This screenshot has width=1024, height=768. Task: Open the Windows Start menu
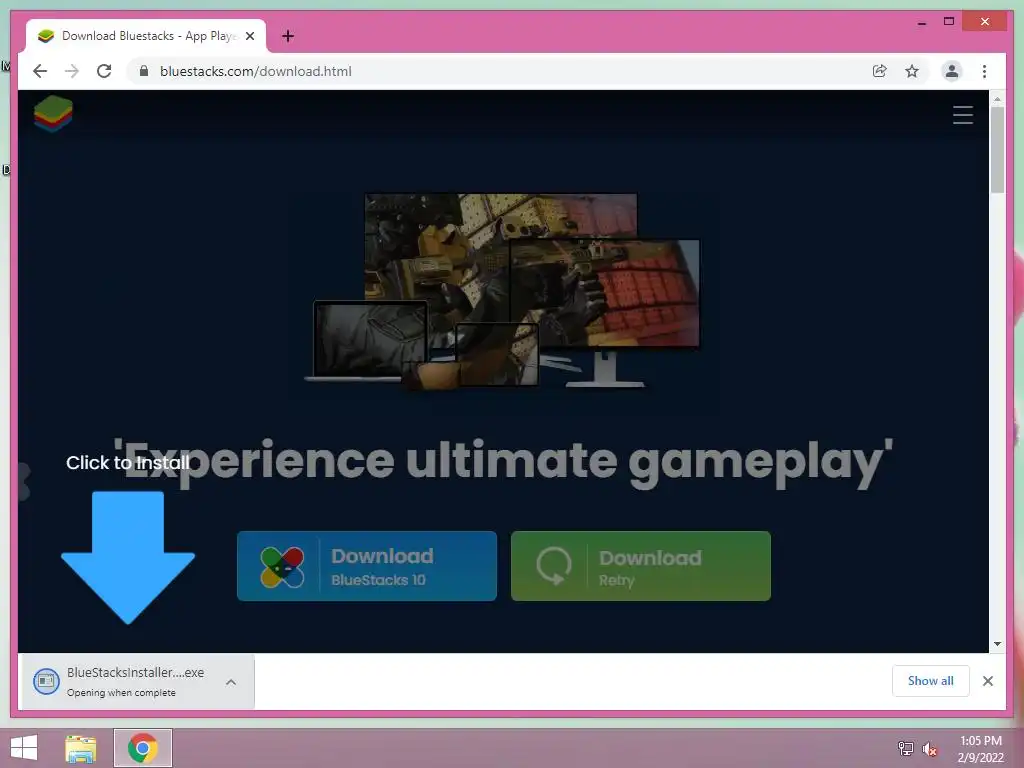click(x=24, y=748)
